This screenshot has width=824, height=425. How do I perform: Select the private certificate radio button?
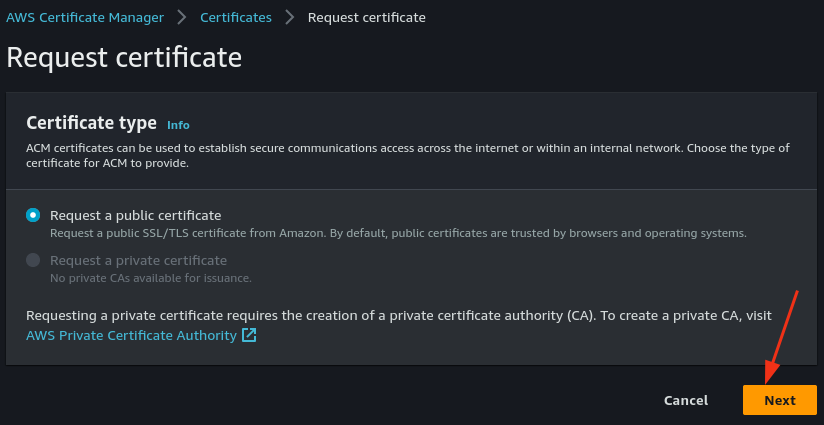[34, 260]
